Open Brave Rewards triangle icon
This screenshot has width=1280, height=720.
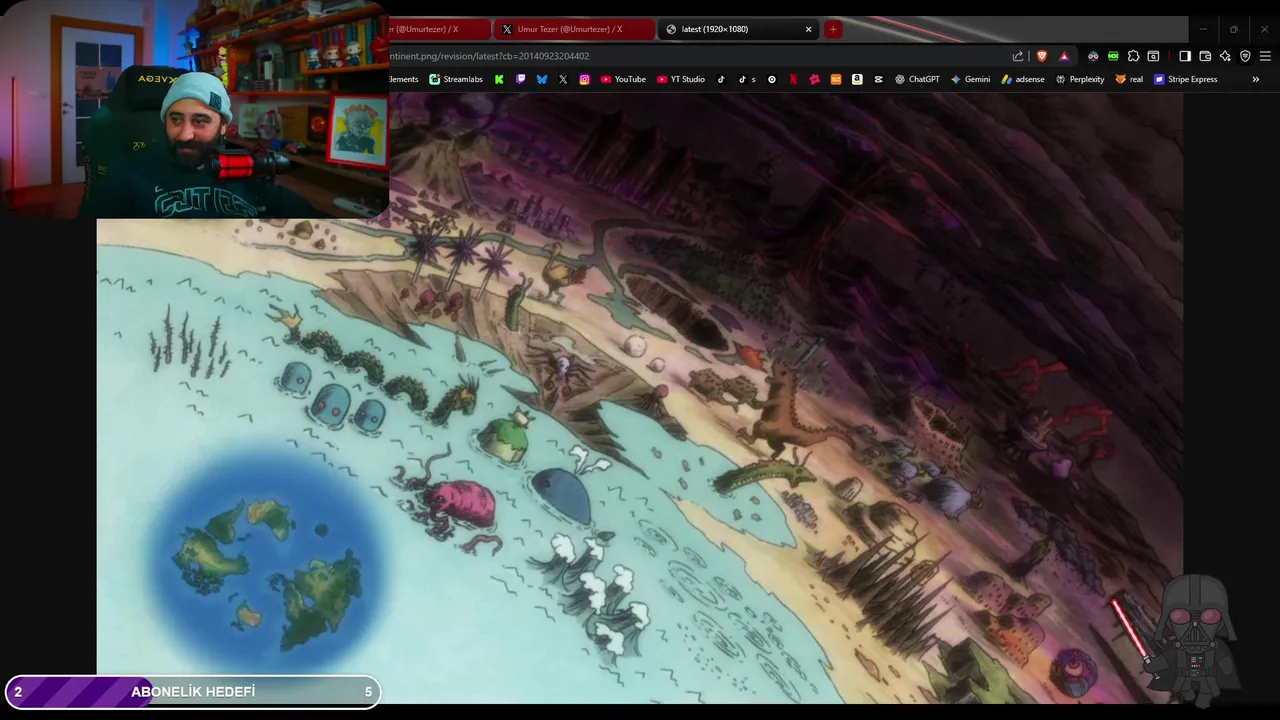pos(1064,56)
